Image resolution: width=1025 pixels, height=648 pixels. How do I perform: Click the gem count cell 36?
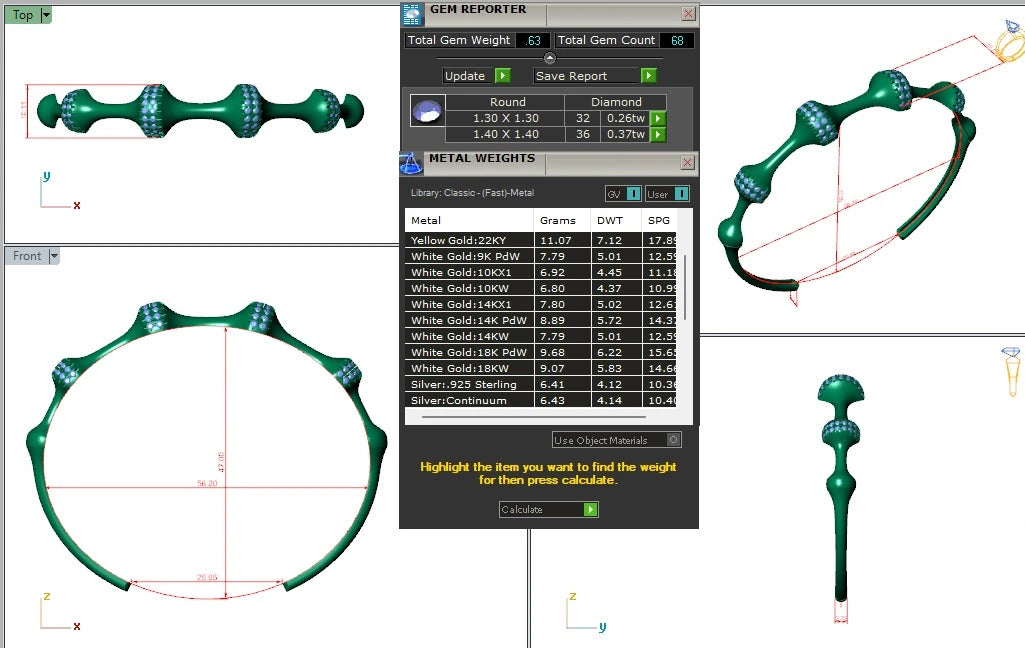pos(582,134)
